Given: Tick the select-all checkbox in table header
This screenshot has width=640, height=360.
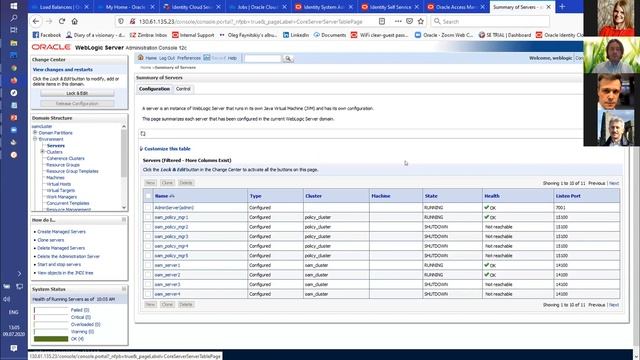Looking at the screenshot, I should [x=148, y=196].
